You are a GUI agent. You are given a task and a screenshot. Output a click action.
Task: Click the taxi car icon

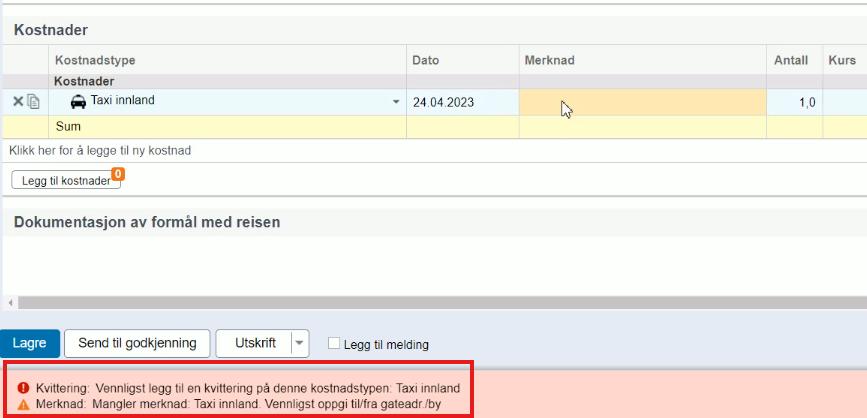point(78,101)
